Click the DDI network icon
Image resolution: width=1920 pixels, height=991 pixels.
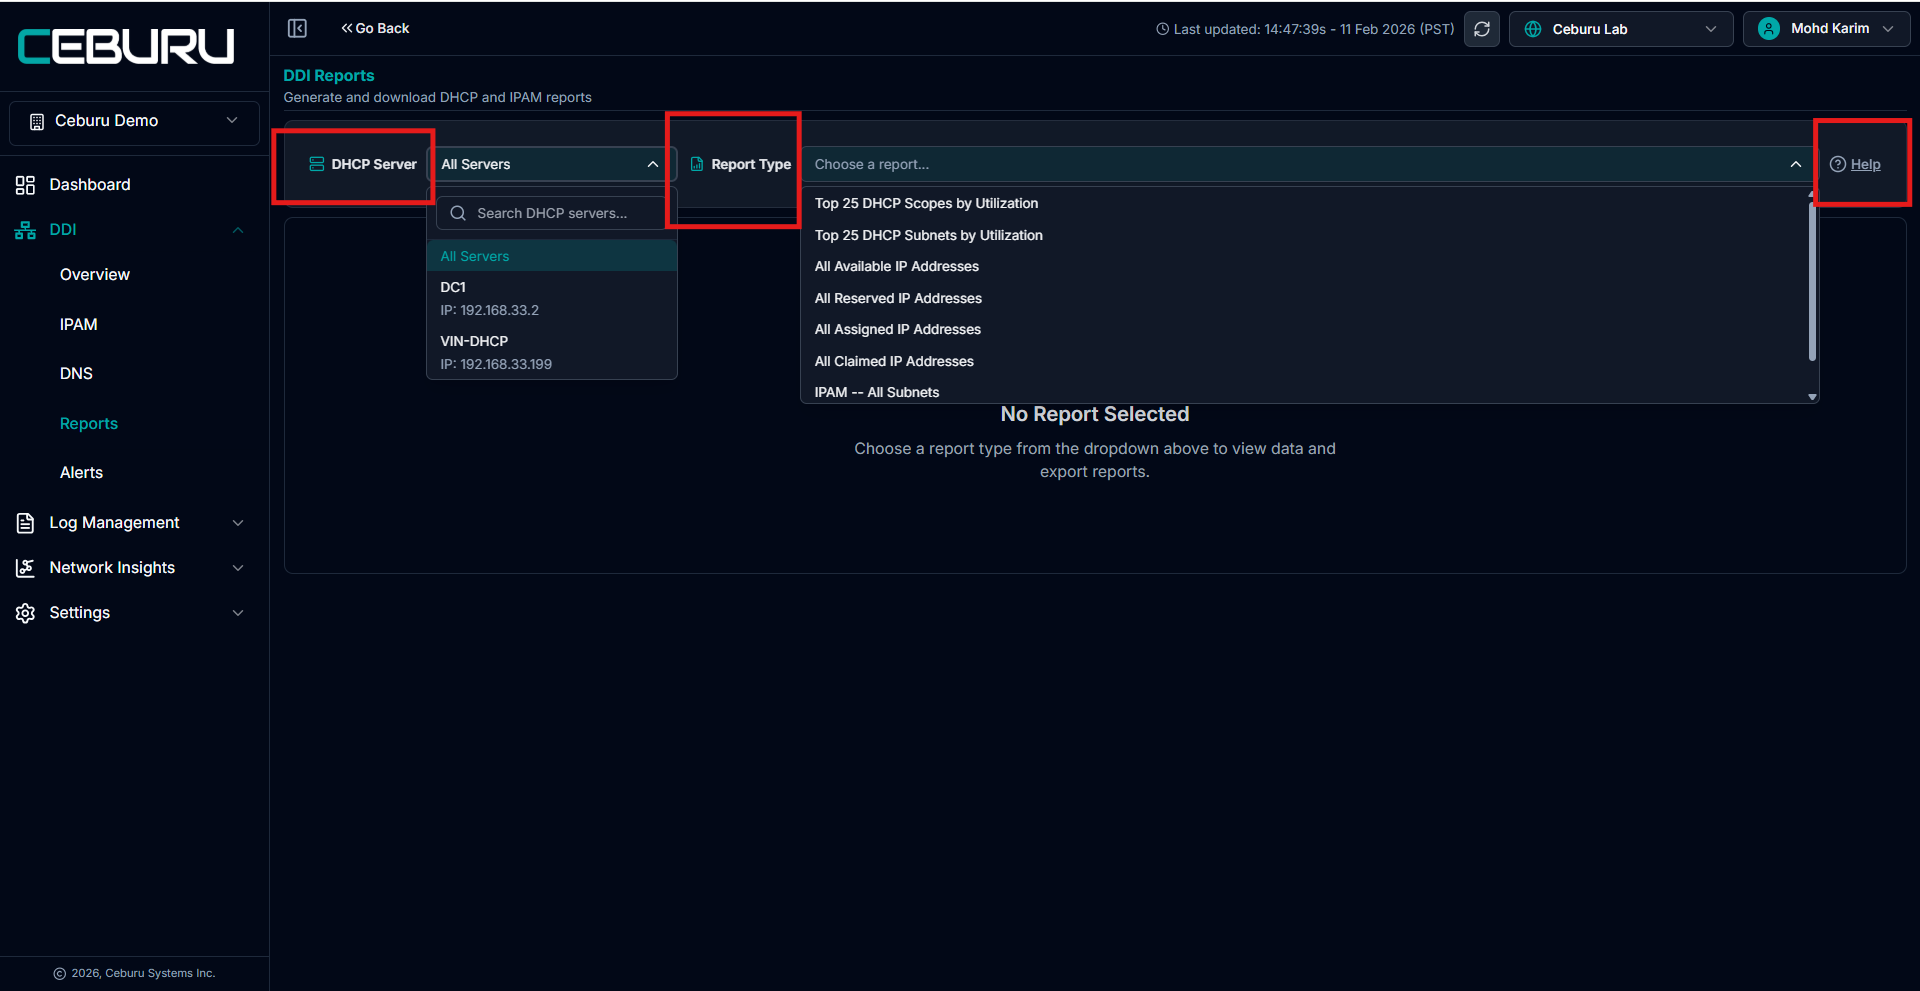(25, 230)
